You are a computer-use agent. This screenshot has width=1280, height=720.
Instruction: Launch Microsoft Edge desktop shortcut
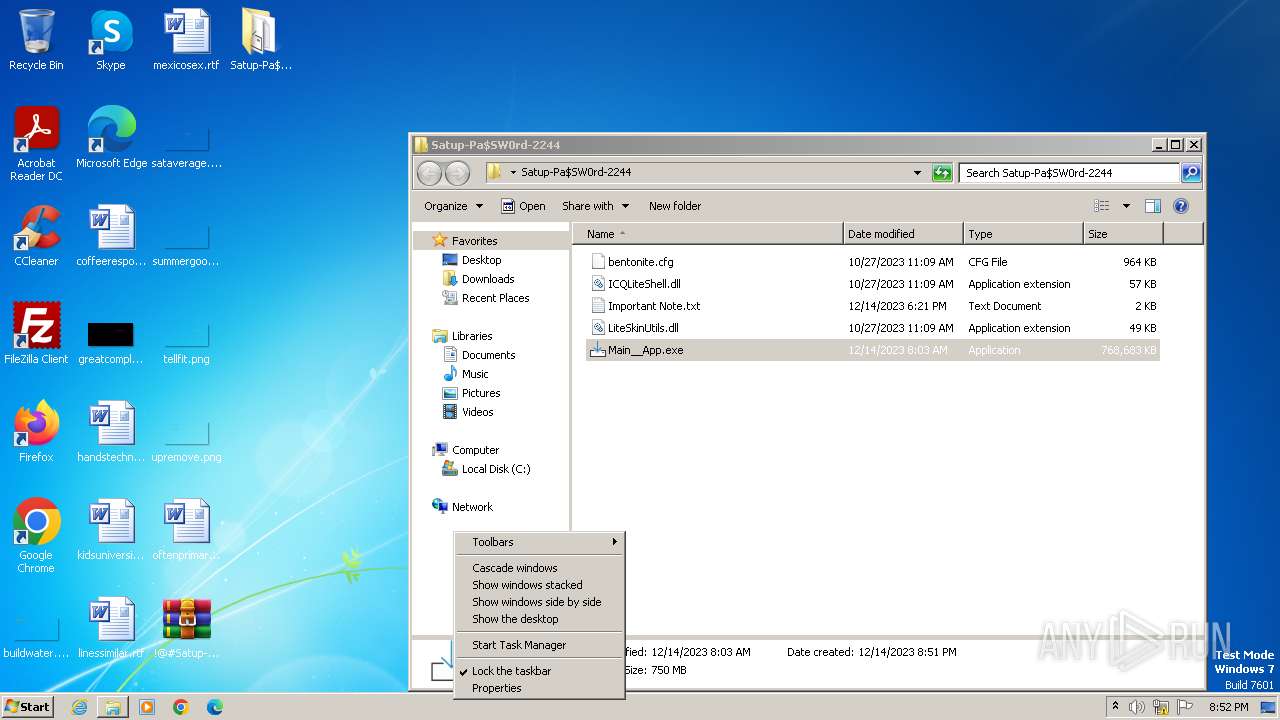coord(111,138)
